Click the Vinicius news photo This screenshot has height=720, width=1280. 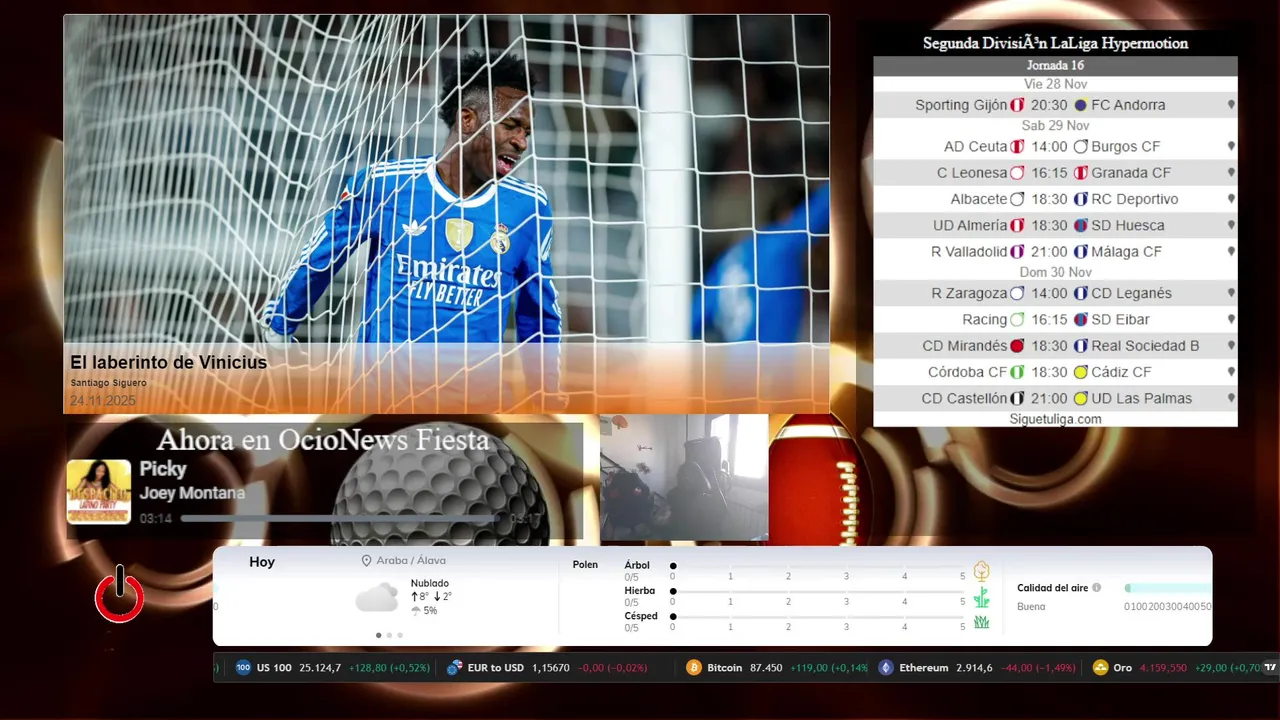point(446,180)
